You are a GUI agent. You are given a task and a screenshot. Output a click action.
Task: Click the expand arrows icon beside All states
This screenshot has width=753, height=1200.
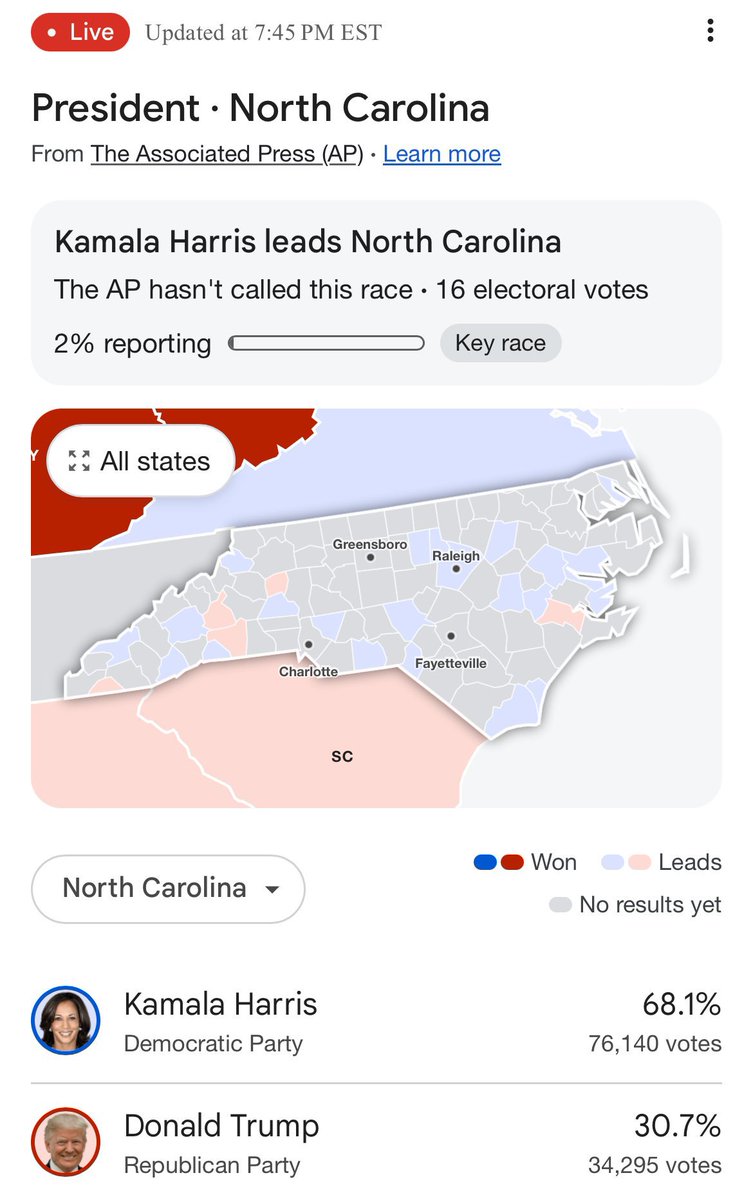(78, 461)
